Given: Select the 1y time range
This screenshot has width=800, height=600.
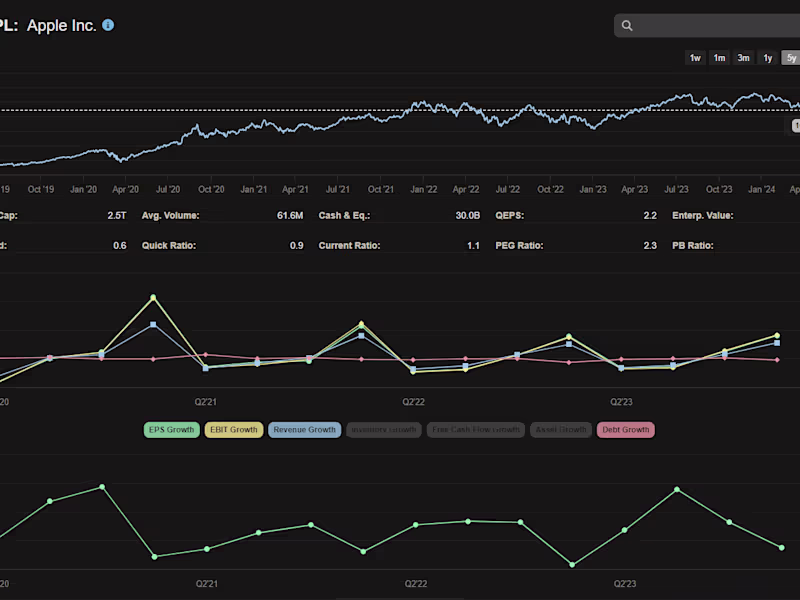Looking at the screenshot, I should coord(767,58).
